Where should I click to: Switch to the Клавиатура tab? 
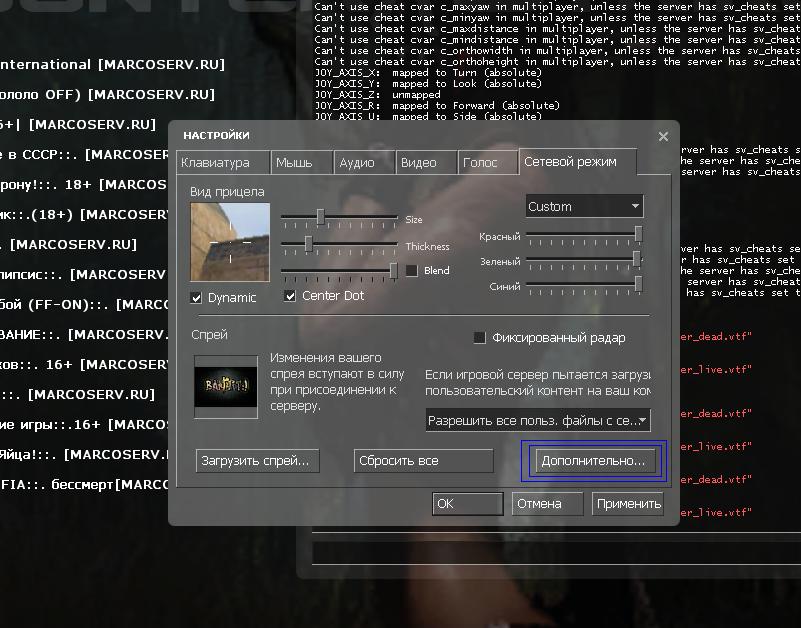pos(215,163)
